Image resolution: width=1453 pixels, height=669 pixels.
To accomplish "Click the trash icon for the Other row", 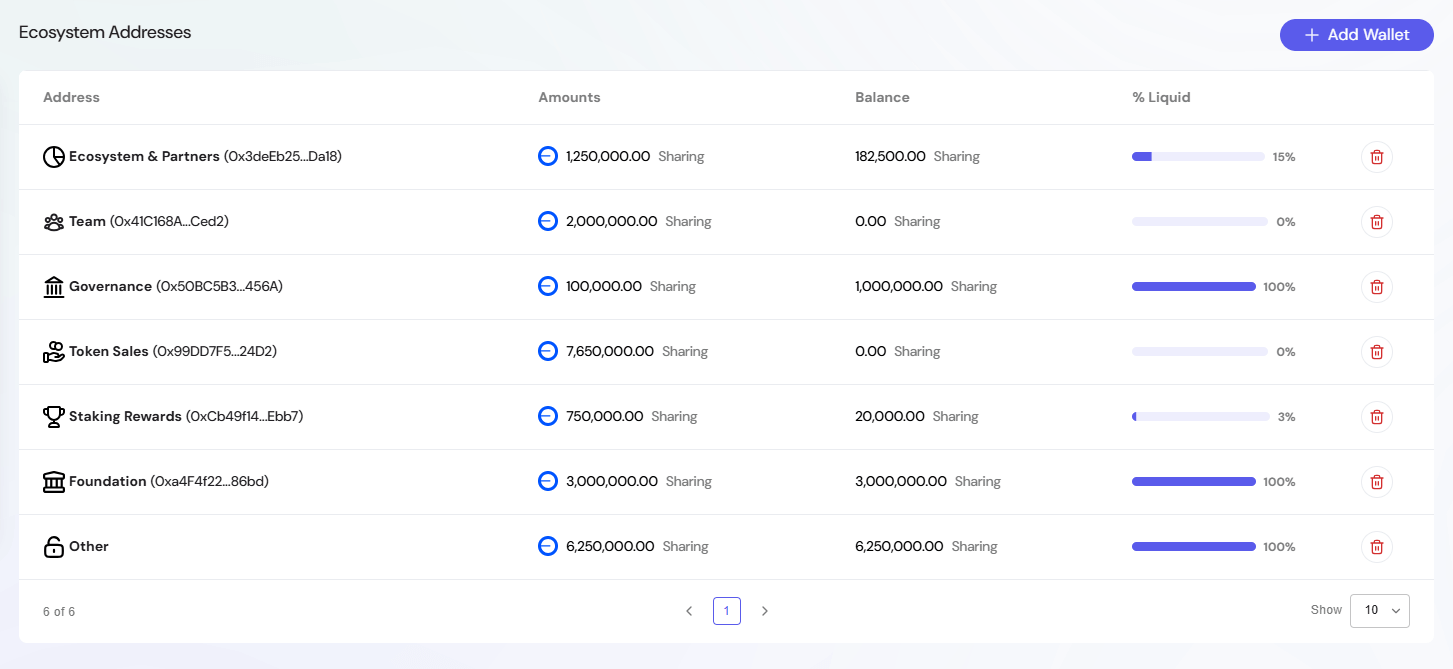I will click(x=1376, y=547).
